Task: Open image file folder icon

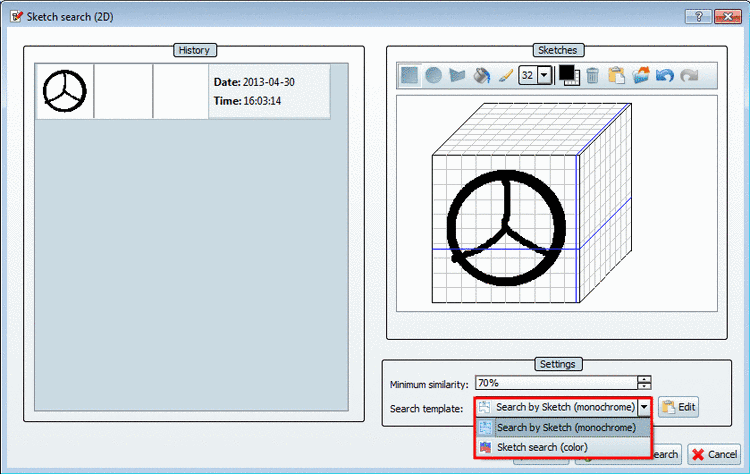Action: tap(640, 75)
